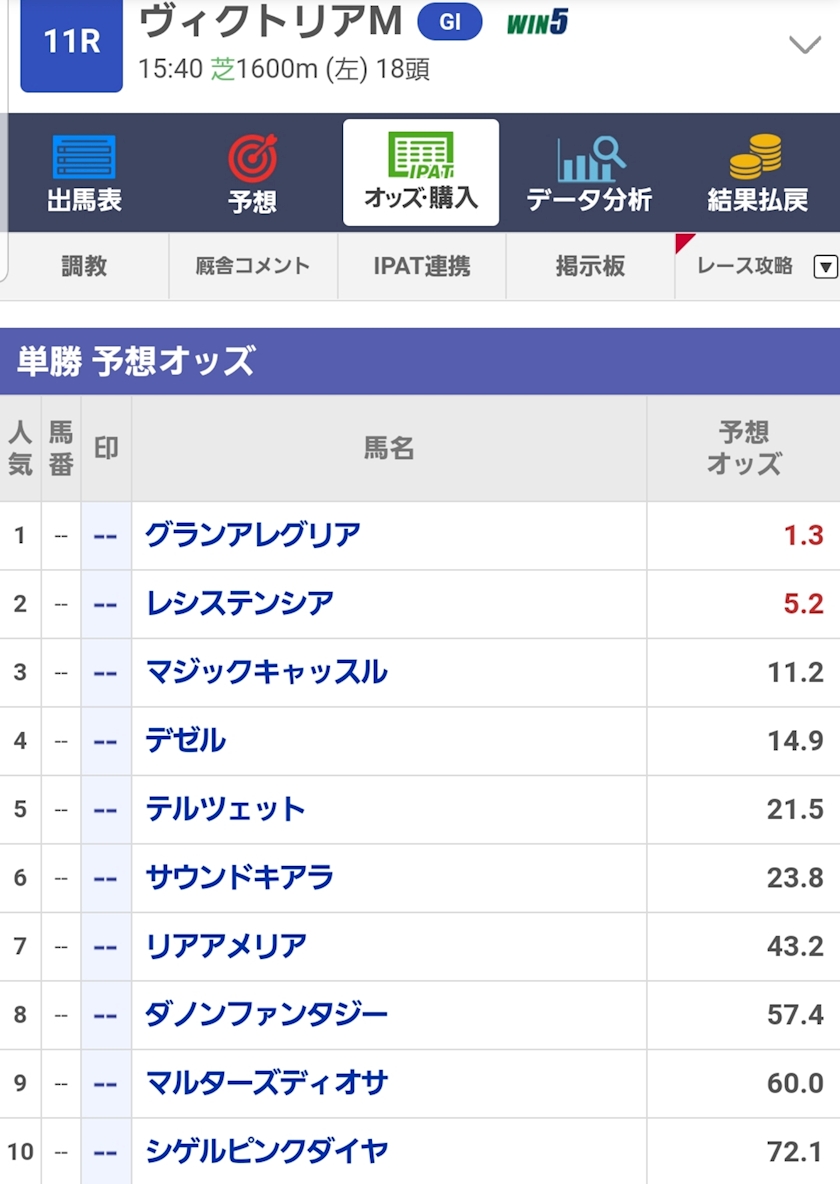The height and width of the screenshot is (1184, 840).
Task: Open the 掲示板 tab
Action: pos(590,266)
